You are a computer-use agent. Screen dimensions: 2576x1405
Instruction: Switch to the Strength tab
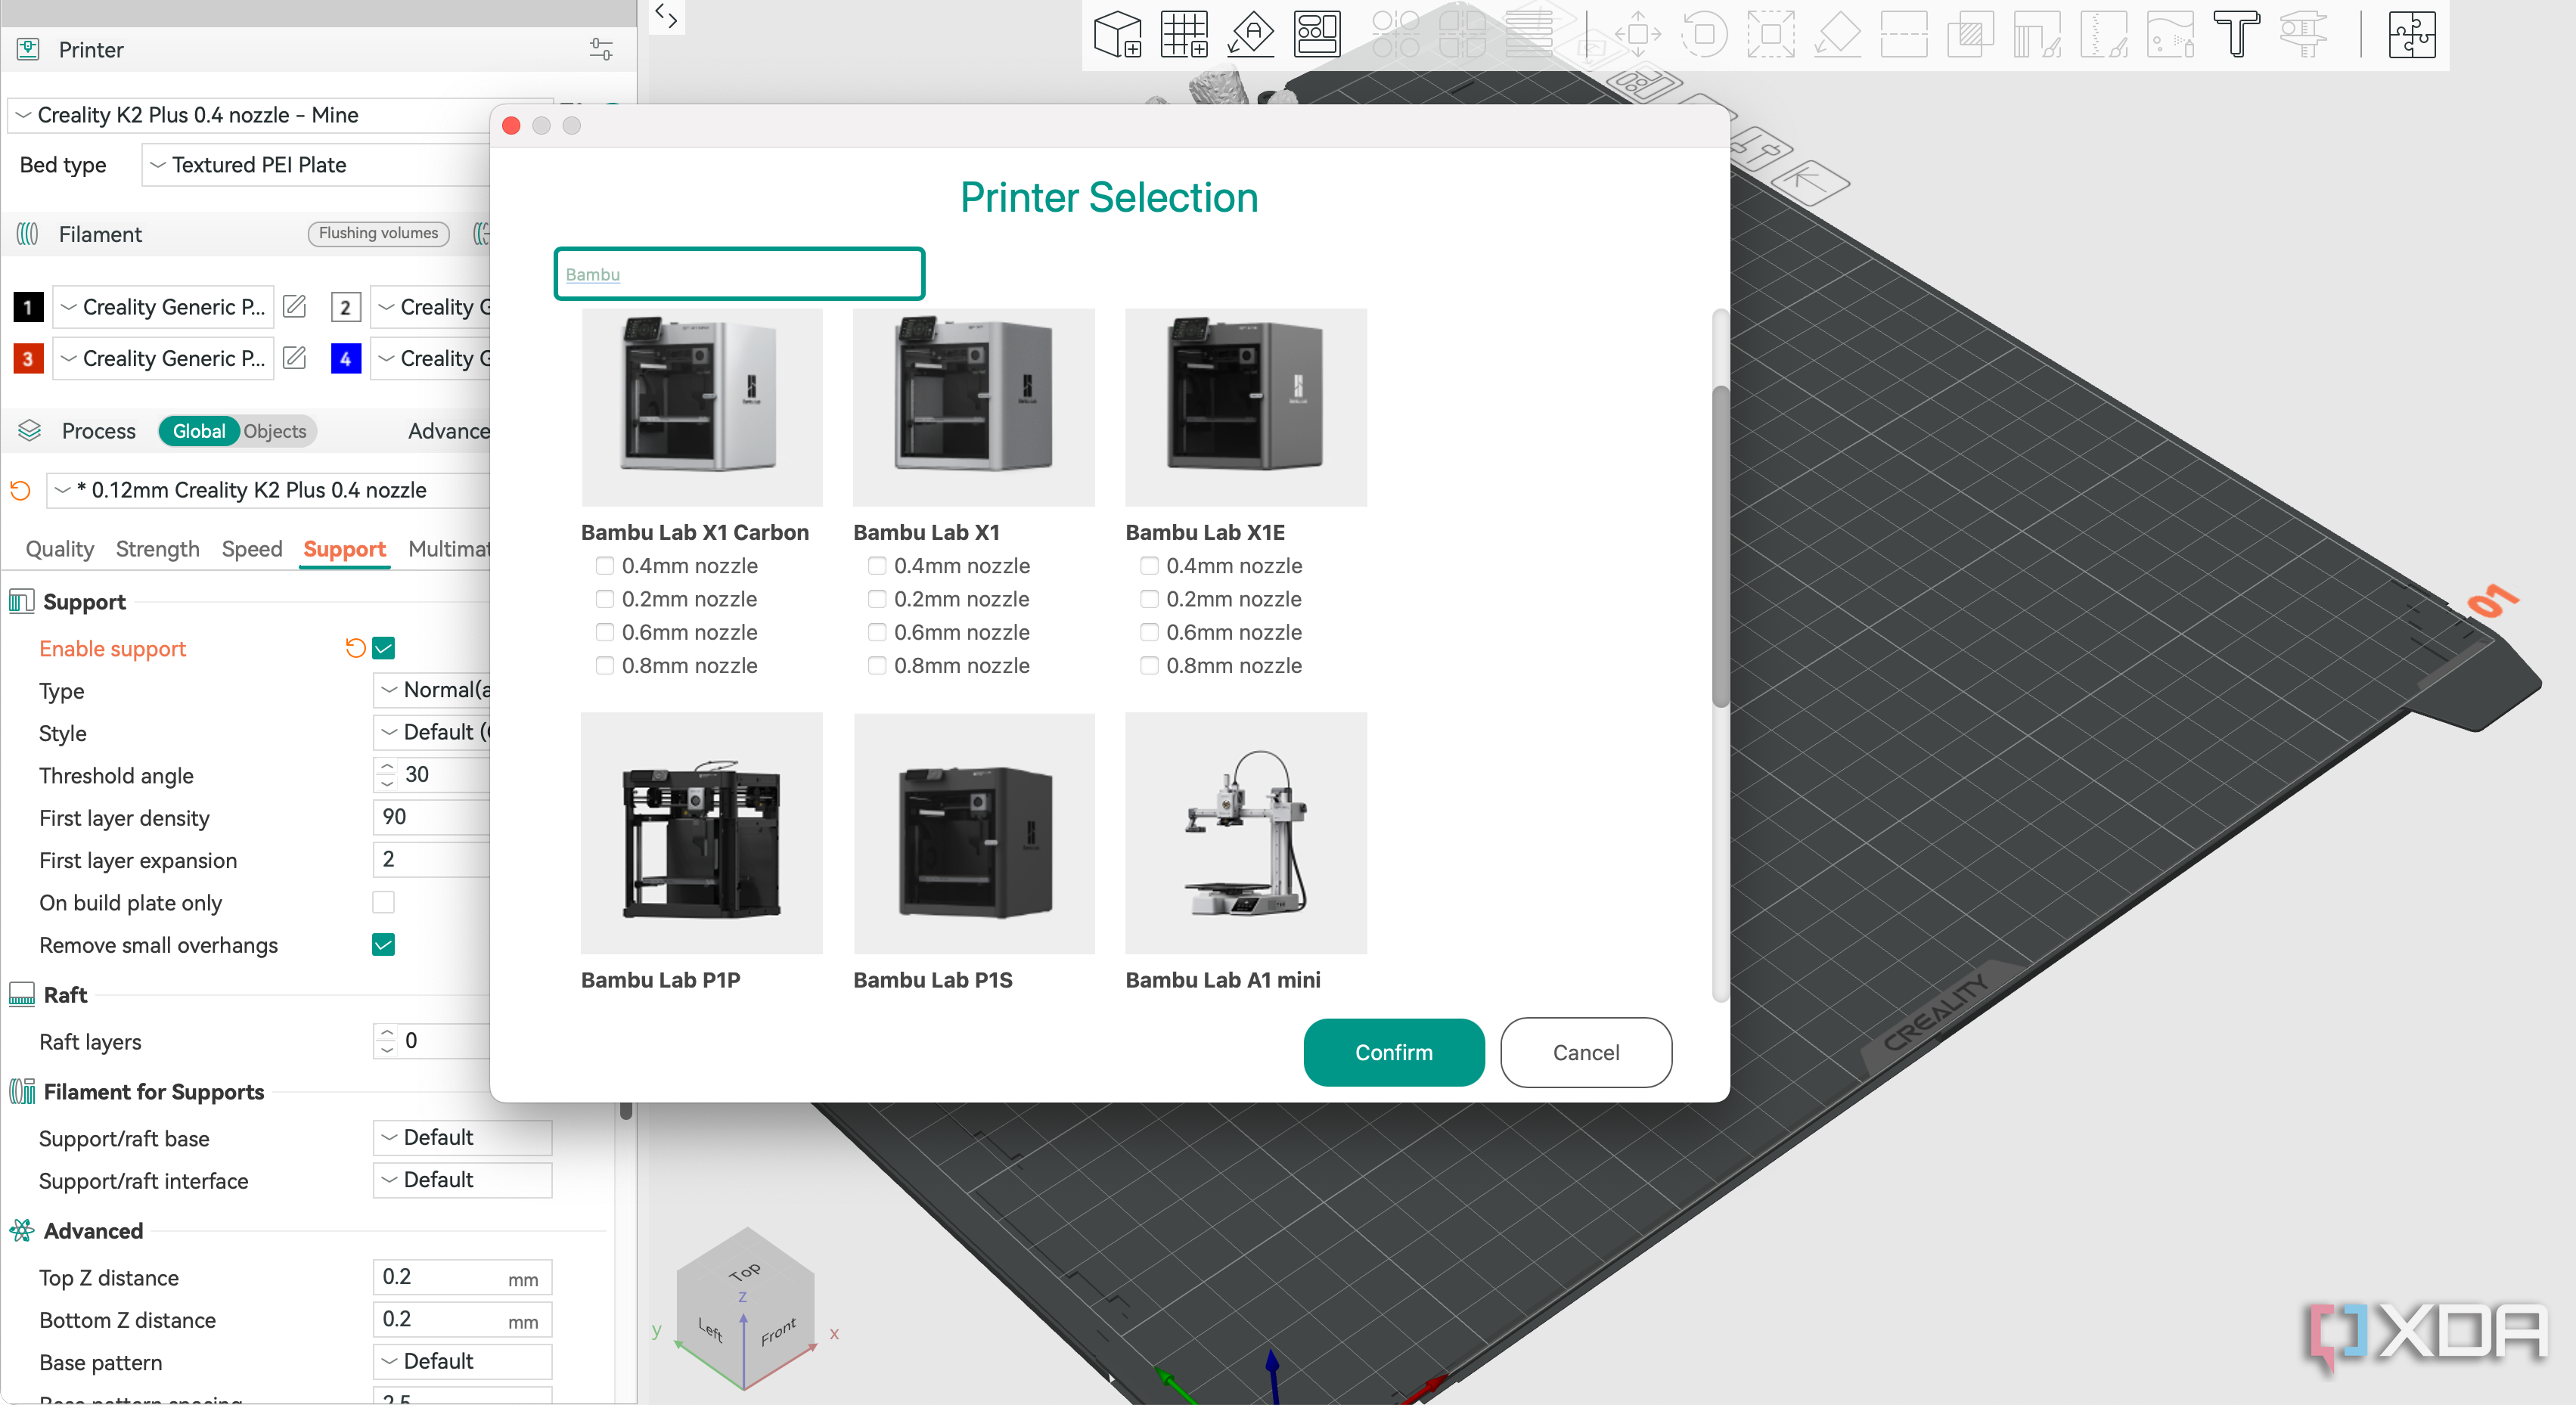pyautogui.click(x=157, y=549)
